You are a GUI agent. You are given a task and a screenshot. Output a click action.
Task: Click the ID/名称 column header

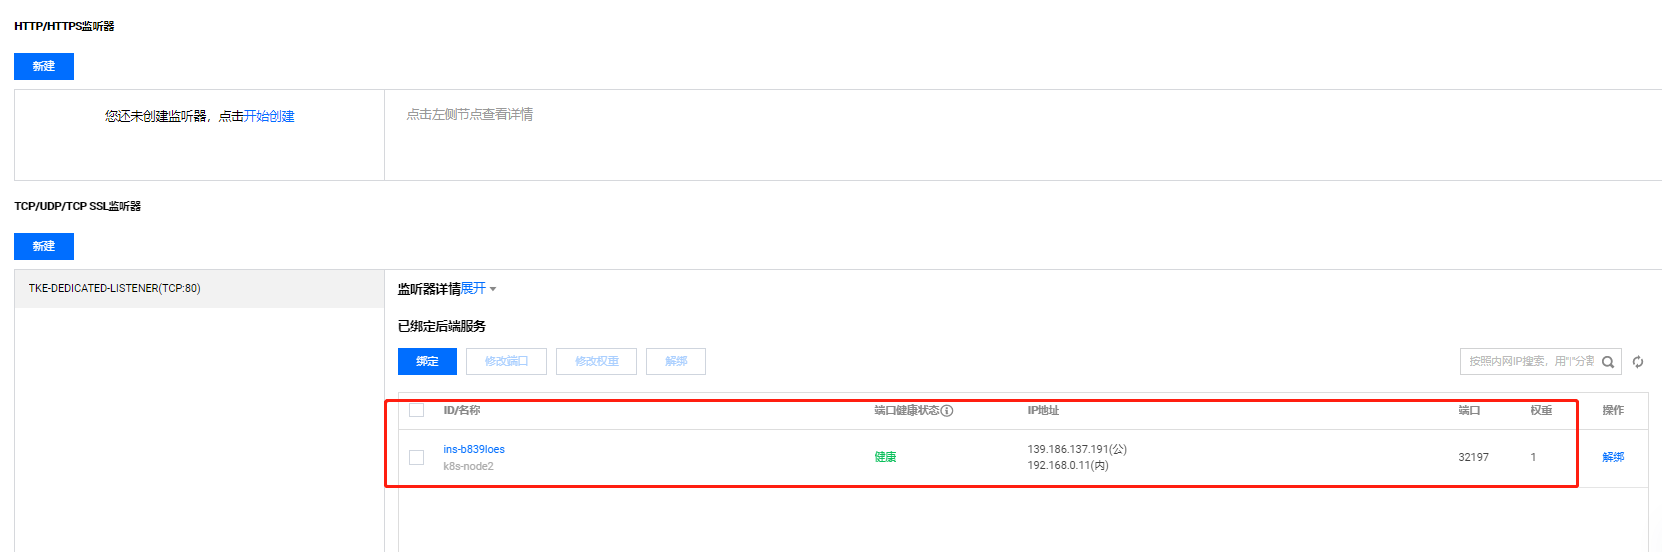click(x=462, y=410)
